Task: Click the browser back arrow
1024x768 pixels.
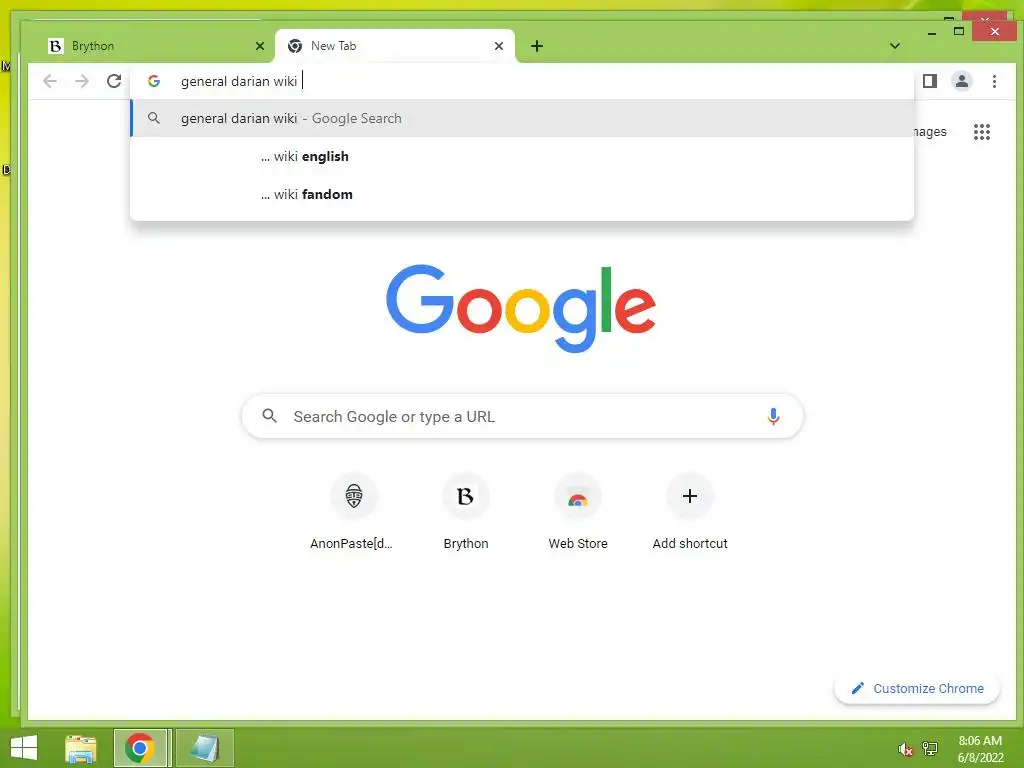Action: pyautogui.click(x=50, y=81)
